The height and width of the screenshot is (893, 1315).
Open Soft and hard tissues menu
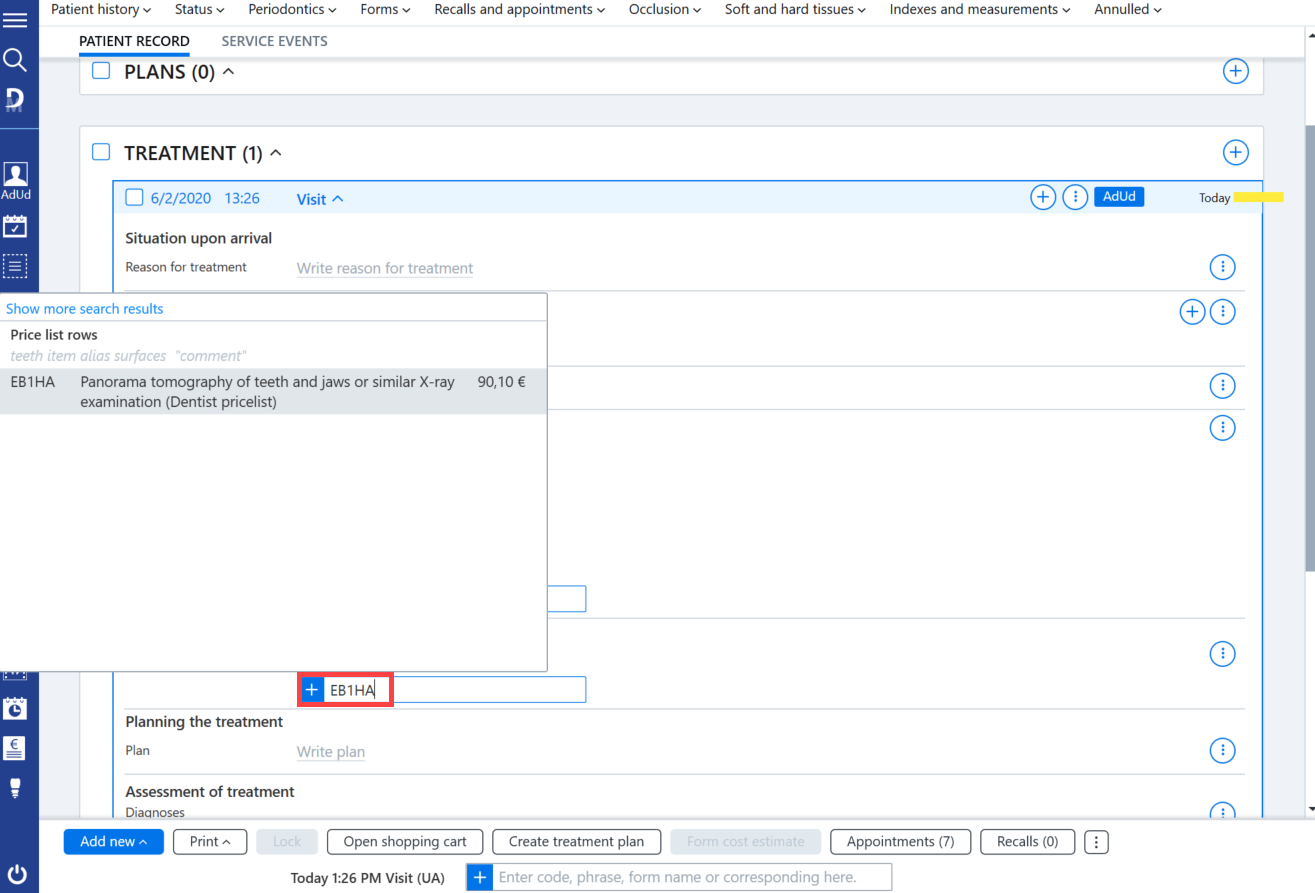pyautogui.click(x=797, y=9)
